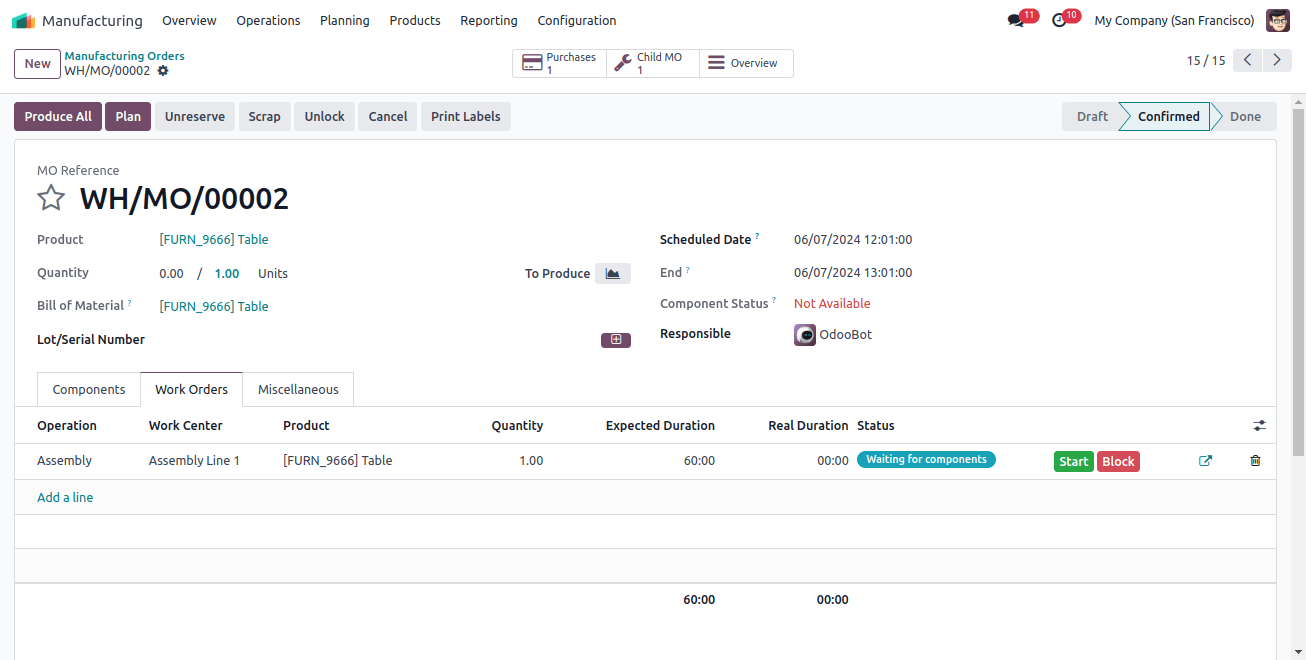Go to Manufacturing Orders breadcrumb

pos(125,56)
